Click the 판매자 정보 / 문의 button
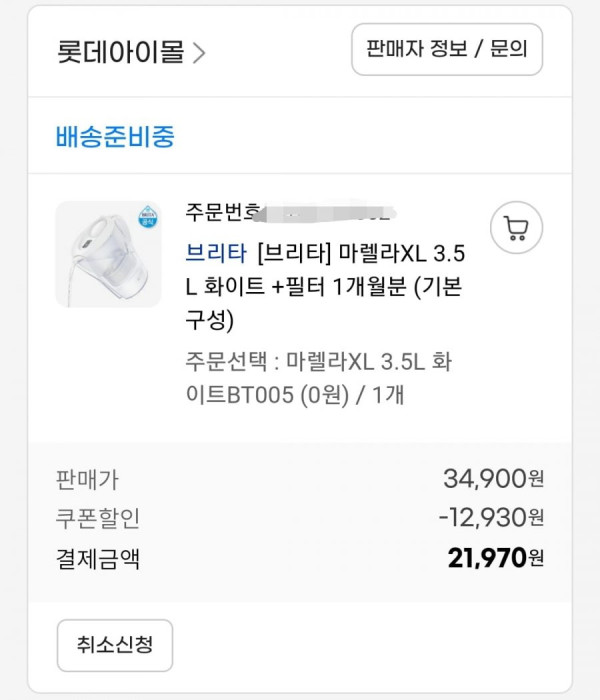This screenshot has height=700, width=600. pyautogui.click(x=447, y=49)
